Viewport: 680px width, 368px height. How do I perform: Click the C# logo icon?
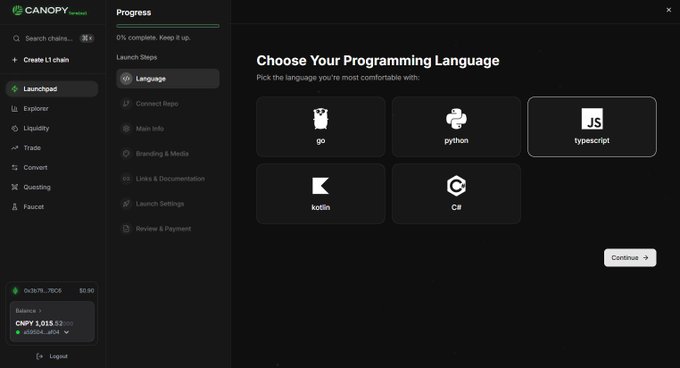click(456, 186)
